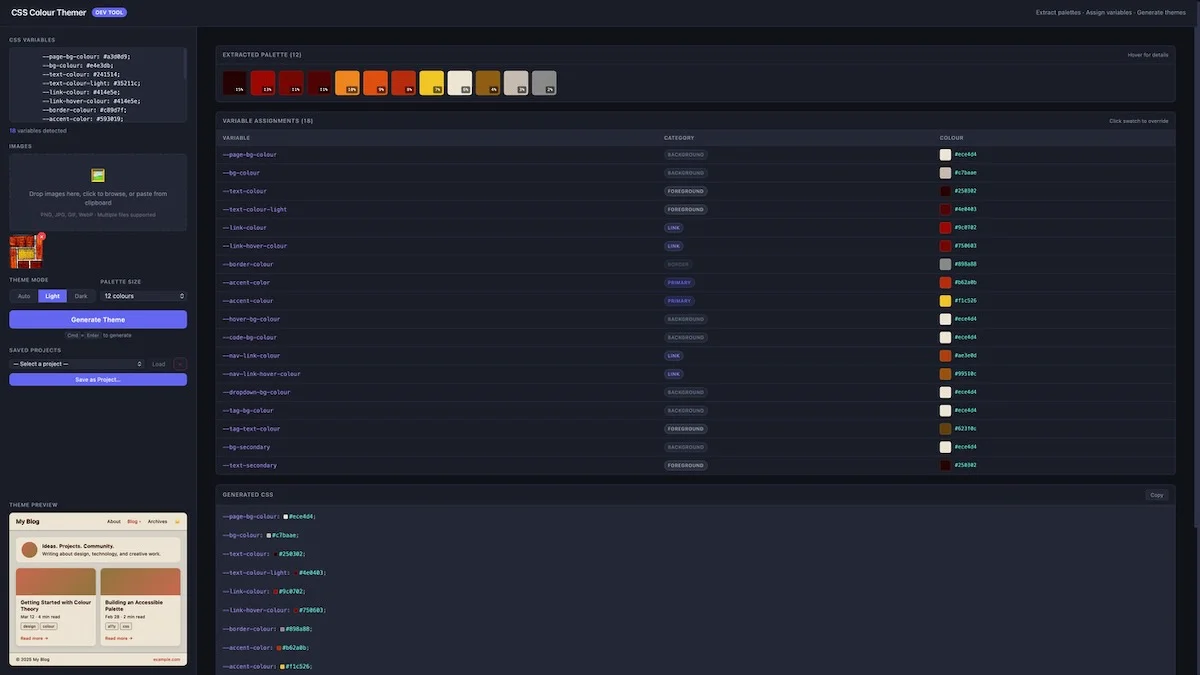Select the Light theme mode

(52, 296)
